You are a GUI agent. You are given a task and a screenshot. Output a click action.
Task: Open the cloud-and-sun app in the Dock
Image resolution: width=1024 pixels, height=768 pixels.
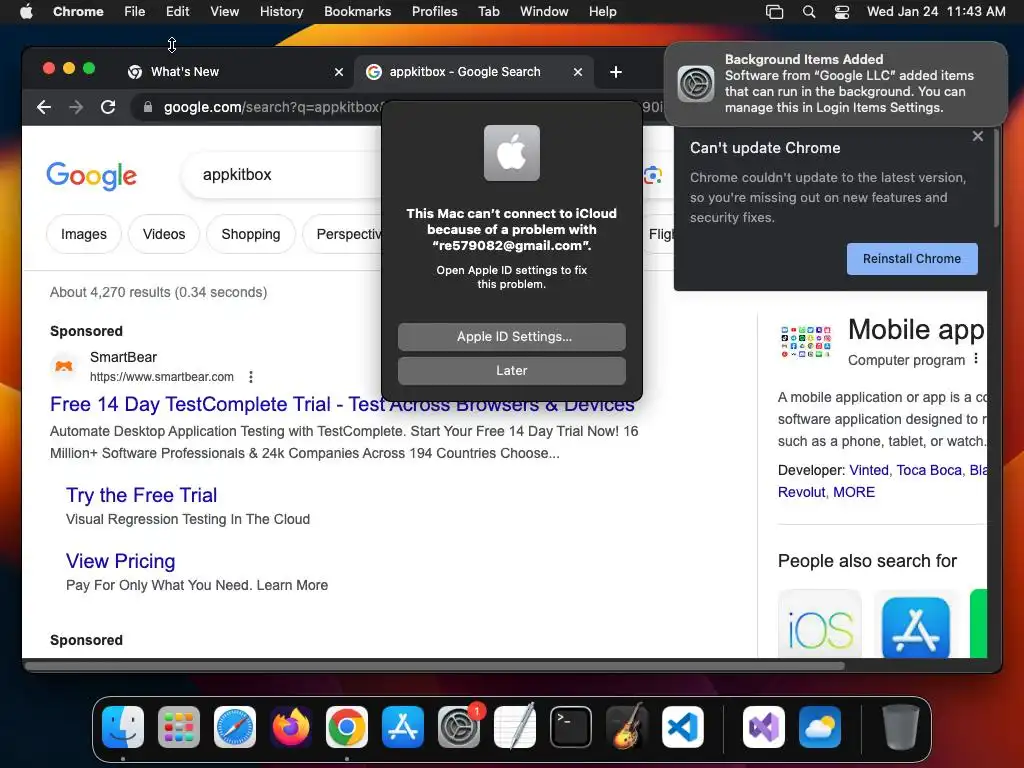(820, 727)
